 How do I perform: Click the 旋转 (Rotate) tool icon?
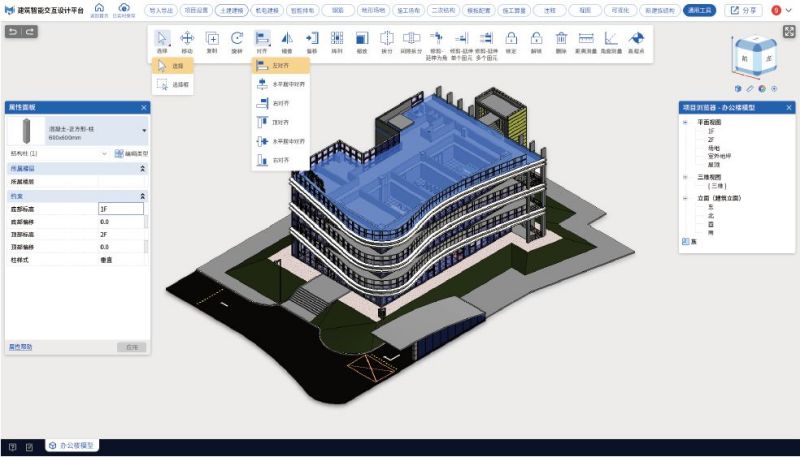point(237,41)
